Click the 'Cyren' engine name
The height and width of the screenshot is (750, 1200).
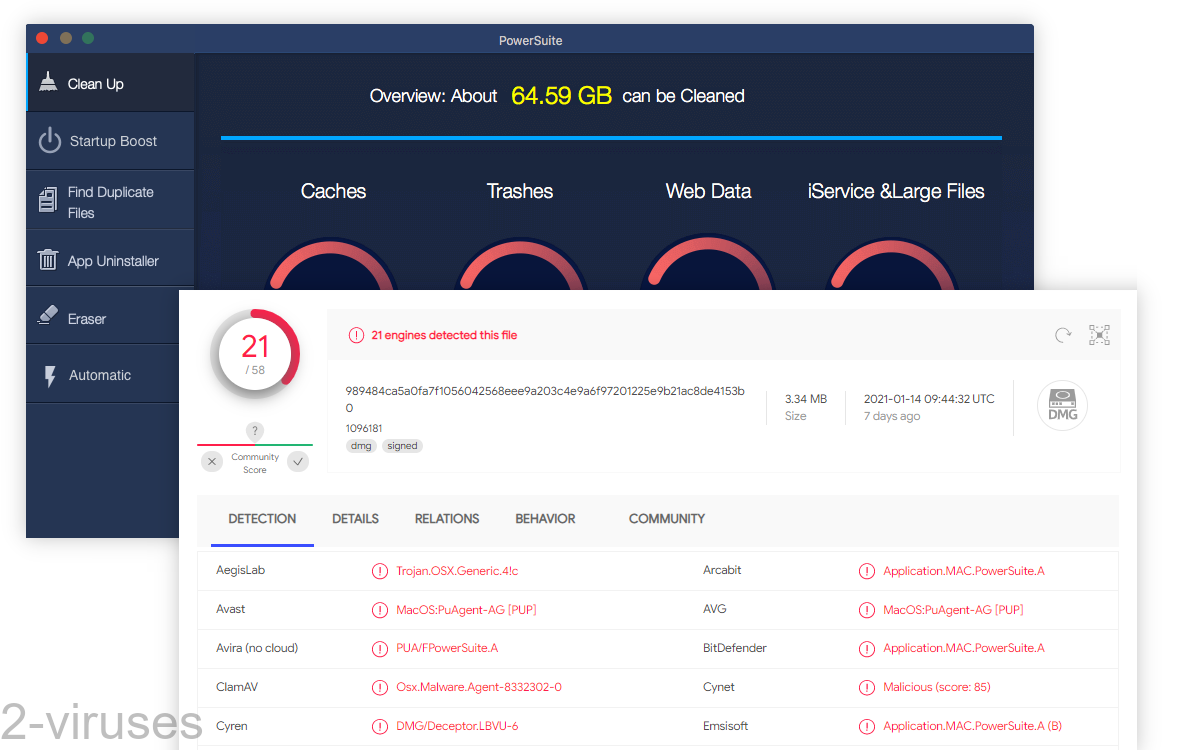click(232, 726)
